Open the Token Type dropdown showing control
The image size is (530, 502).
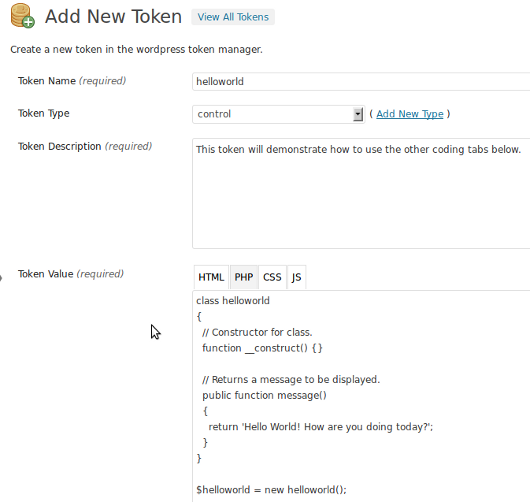click(279, 114)
